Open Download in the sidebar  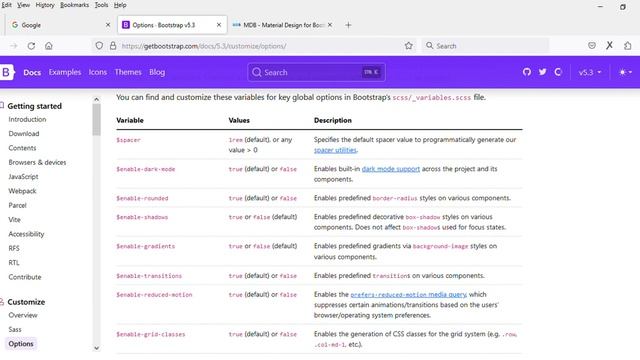click(x=24, y=134)
